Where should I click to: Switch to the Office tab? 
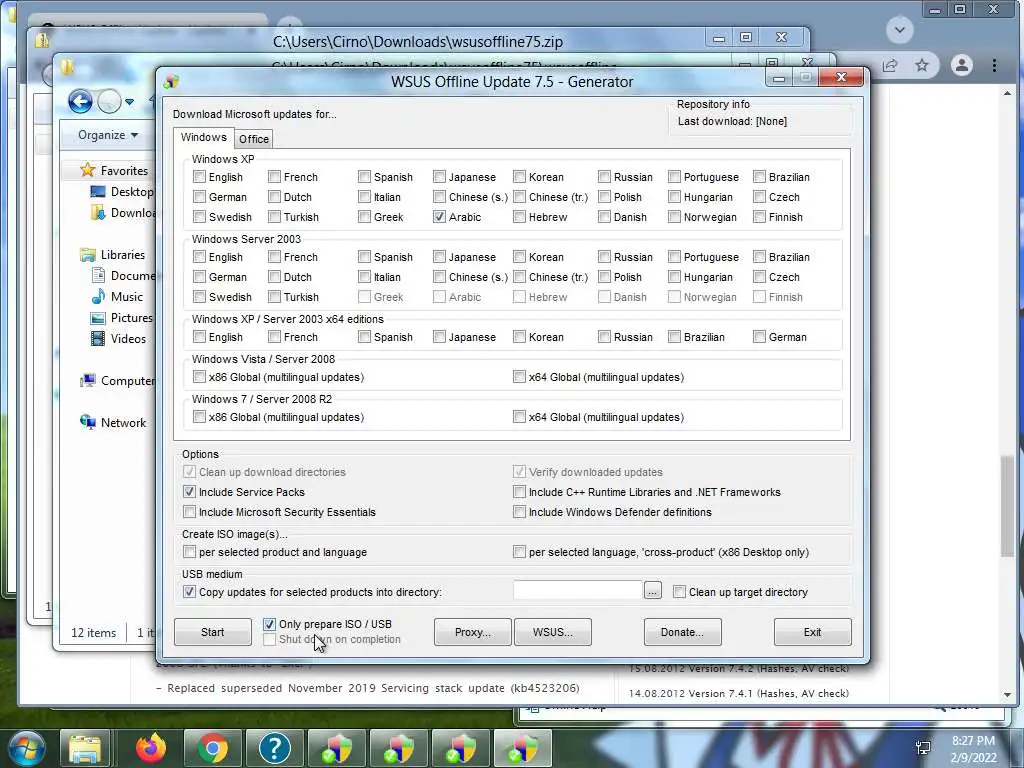tap(253, 138)
